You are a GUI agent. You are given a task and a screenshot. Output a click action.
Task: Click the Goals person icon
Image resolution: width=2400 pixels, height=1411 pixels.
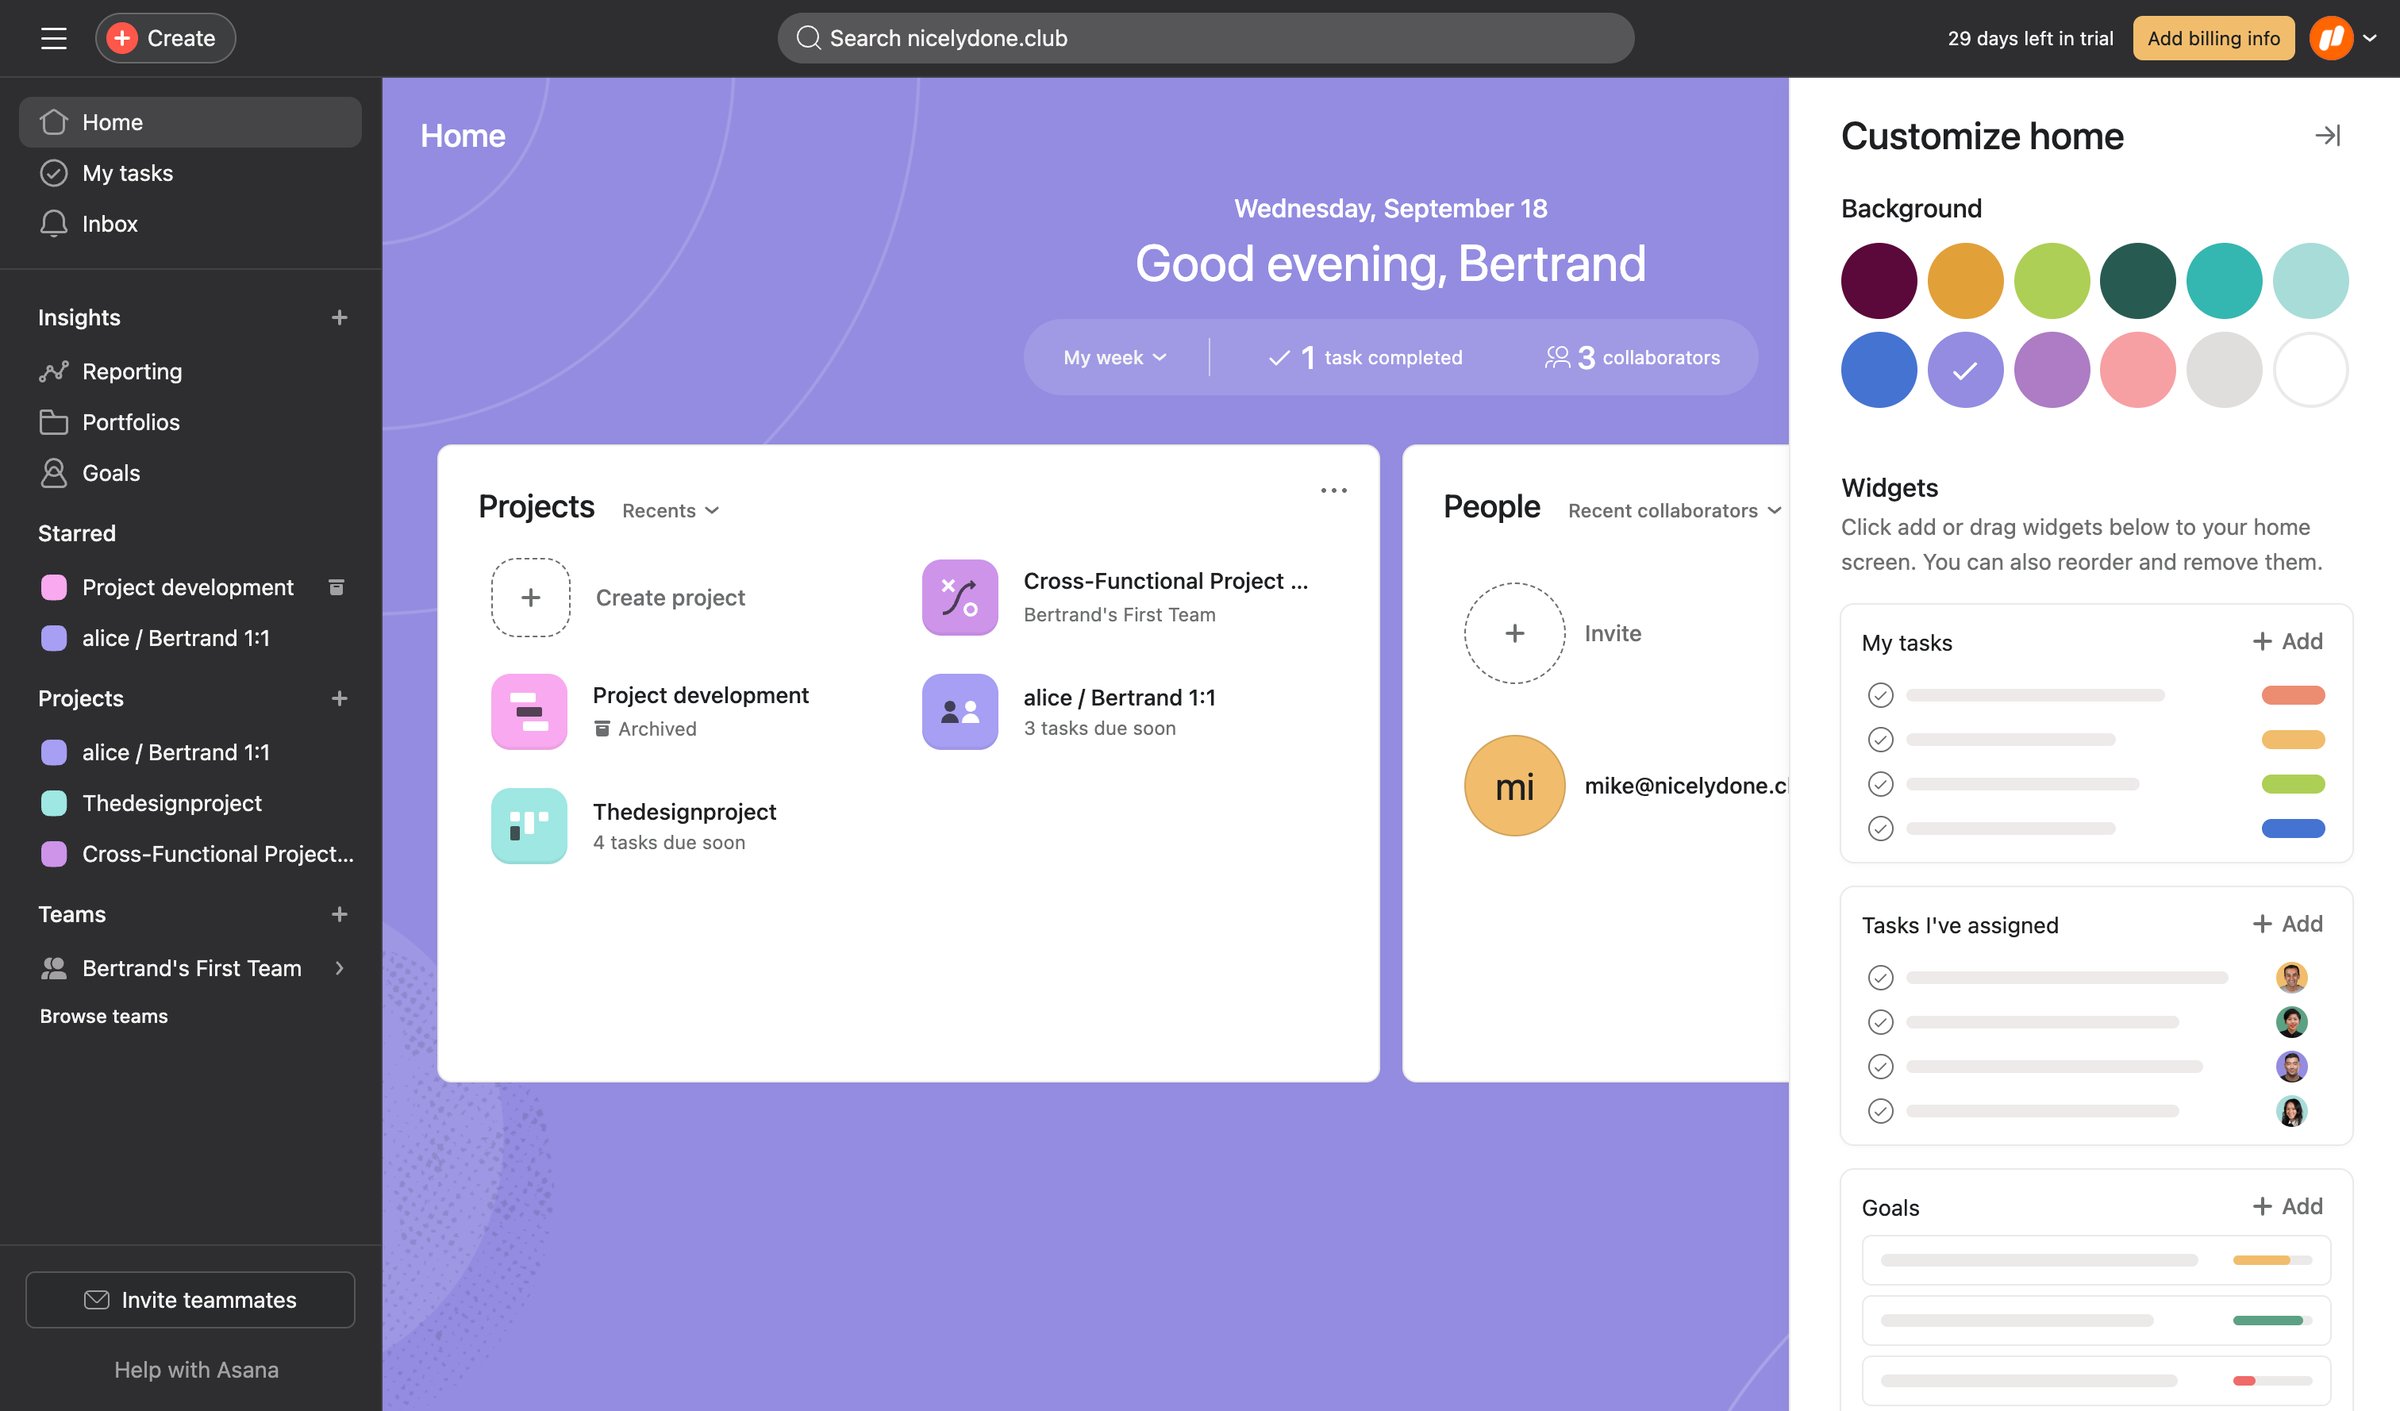54,473
